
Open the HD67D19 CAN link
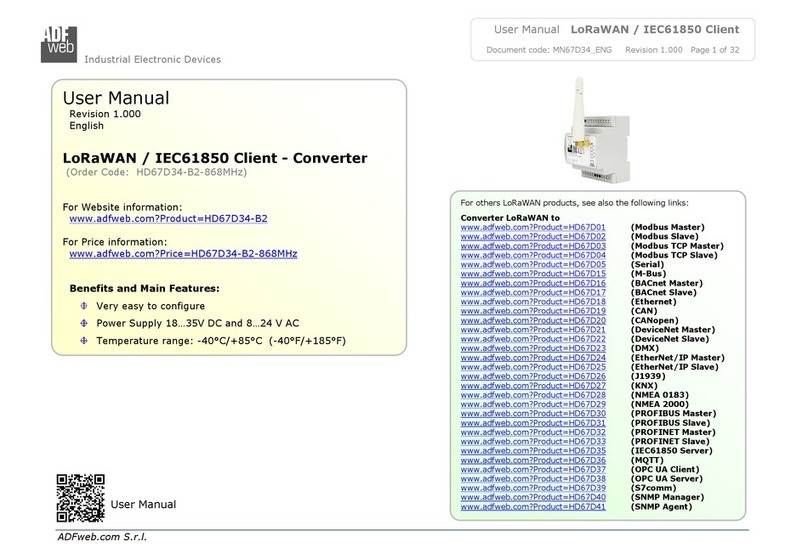[x=533, y=311]
